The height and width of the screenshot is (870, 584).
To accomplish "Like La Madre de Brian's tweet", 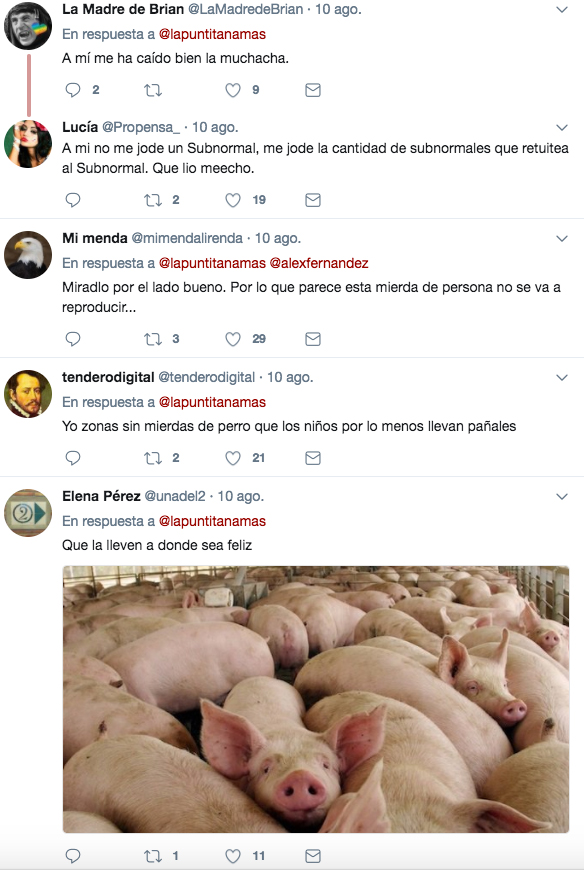I will pyautogui.click(x=233, y=90).
